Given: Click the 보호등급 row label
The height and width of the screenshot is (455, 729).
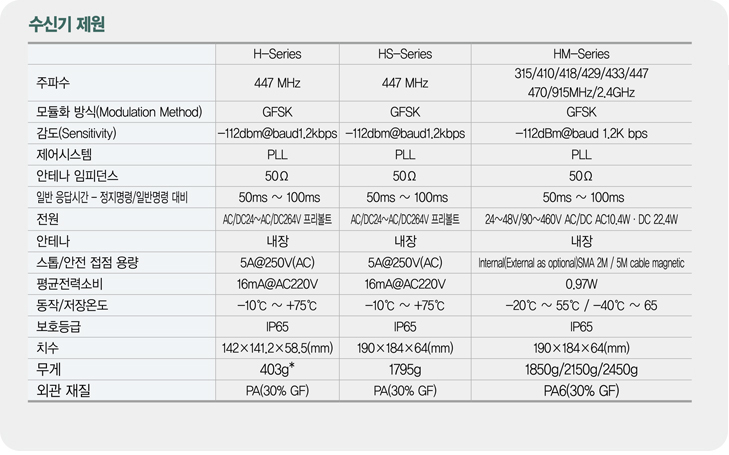Looking at the screenshot, I should point(59,327).
